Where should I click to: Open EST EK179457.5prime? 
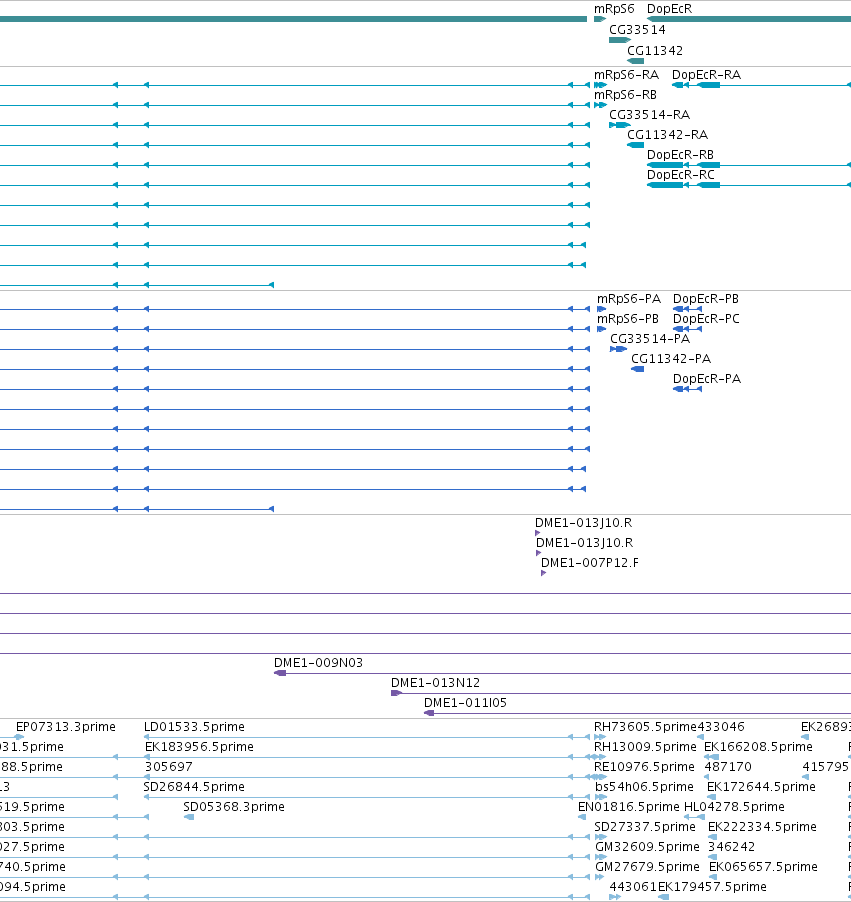pos(712,887)
